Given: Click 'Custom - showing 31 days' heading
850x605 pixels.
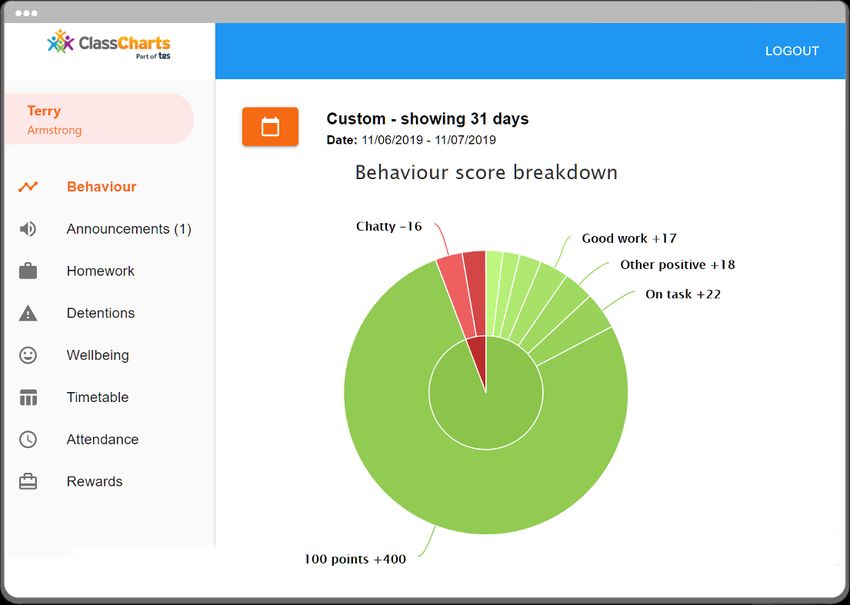Looking at the screenshot, I should tap(427, 119).
